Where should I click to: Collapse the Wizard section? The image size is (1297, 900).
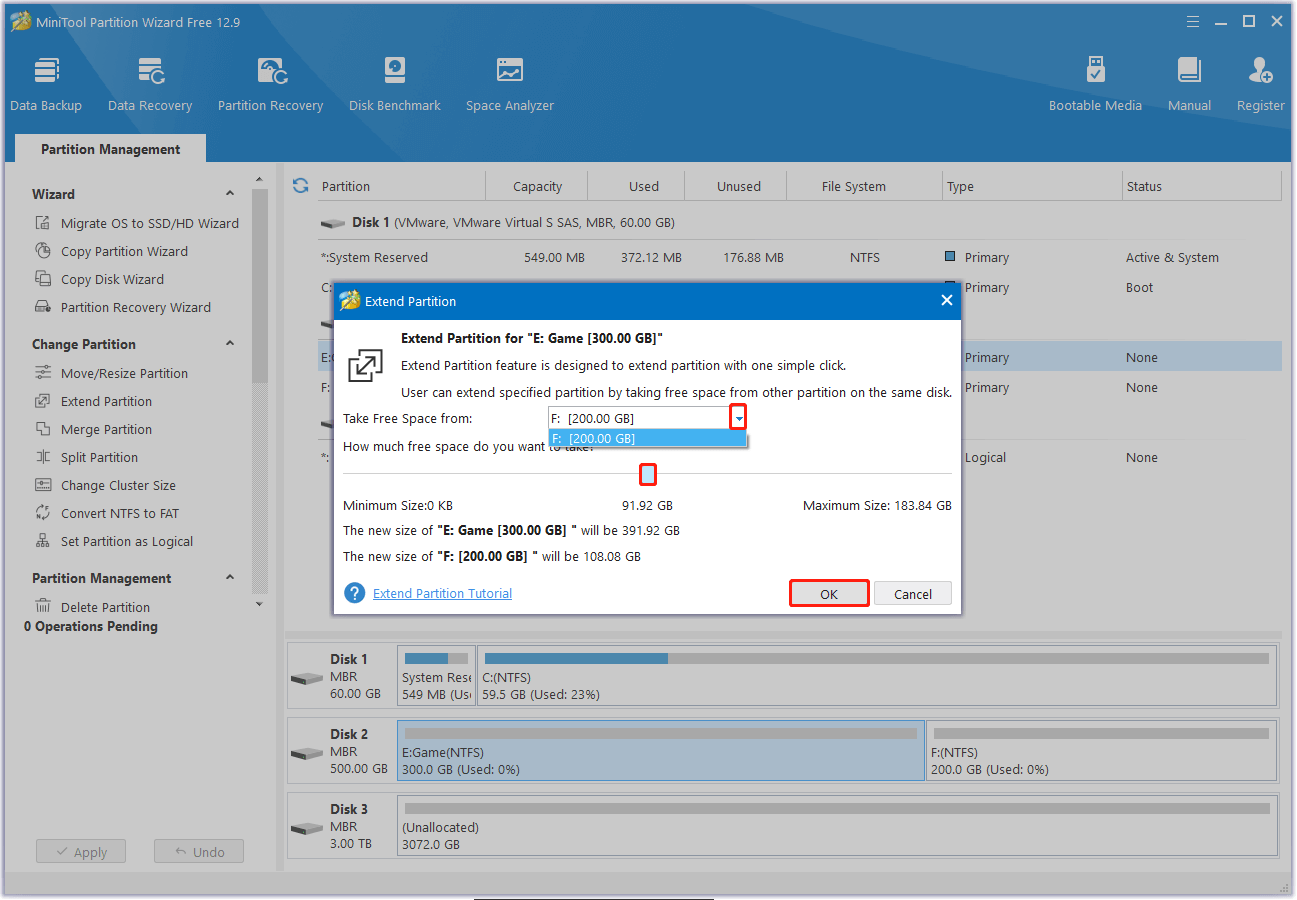tap(230, 194)
